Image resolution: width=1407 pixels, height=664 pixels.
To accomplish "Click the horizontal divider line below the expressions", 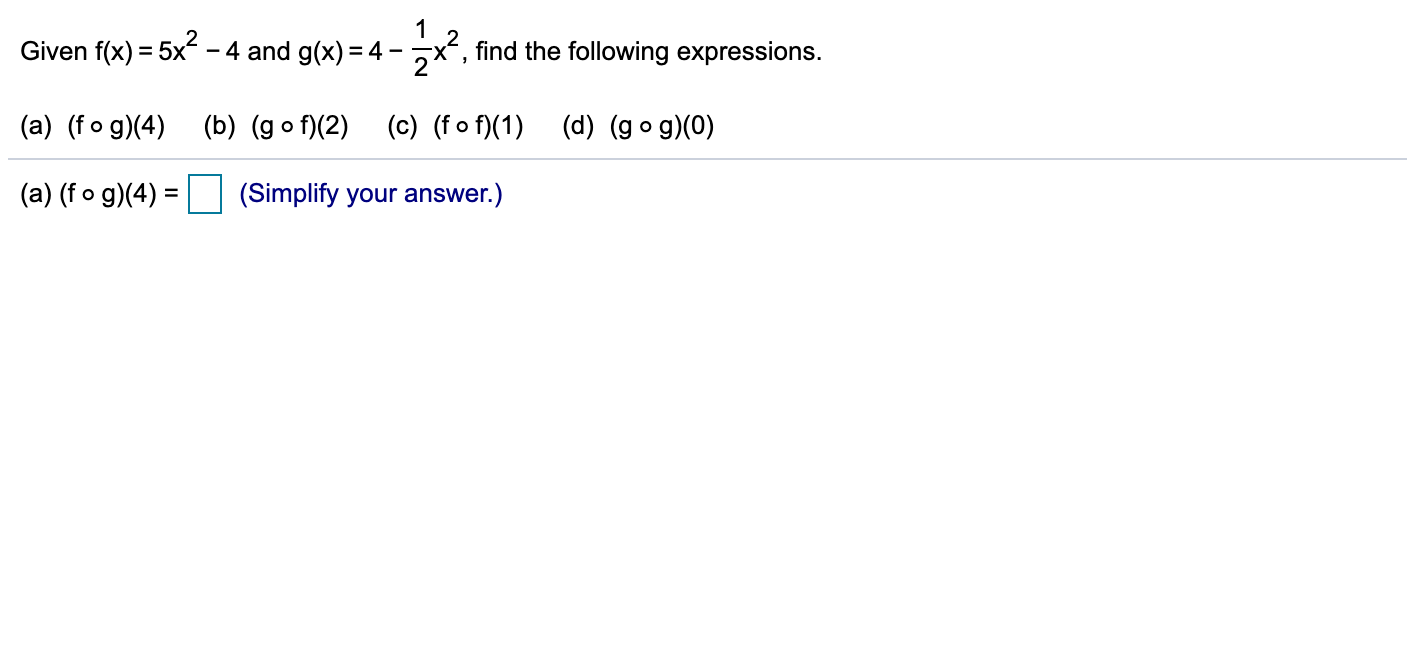I will pos(700,157).
